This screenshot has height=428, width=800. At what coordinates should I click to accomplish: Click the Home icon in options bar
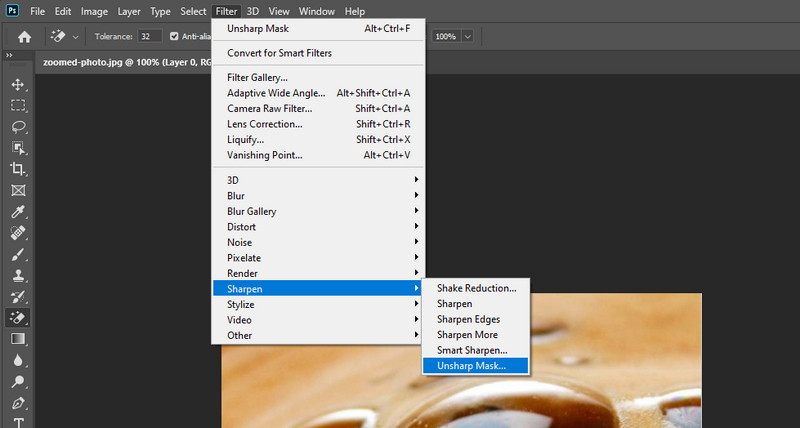pyautogui.click(x=22, y=36)
